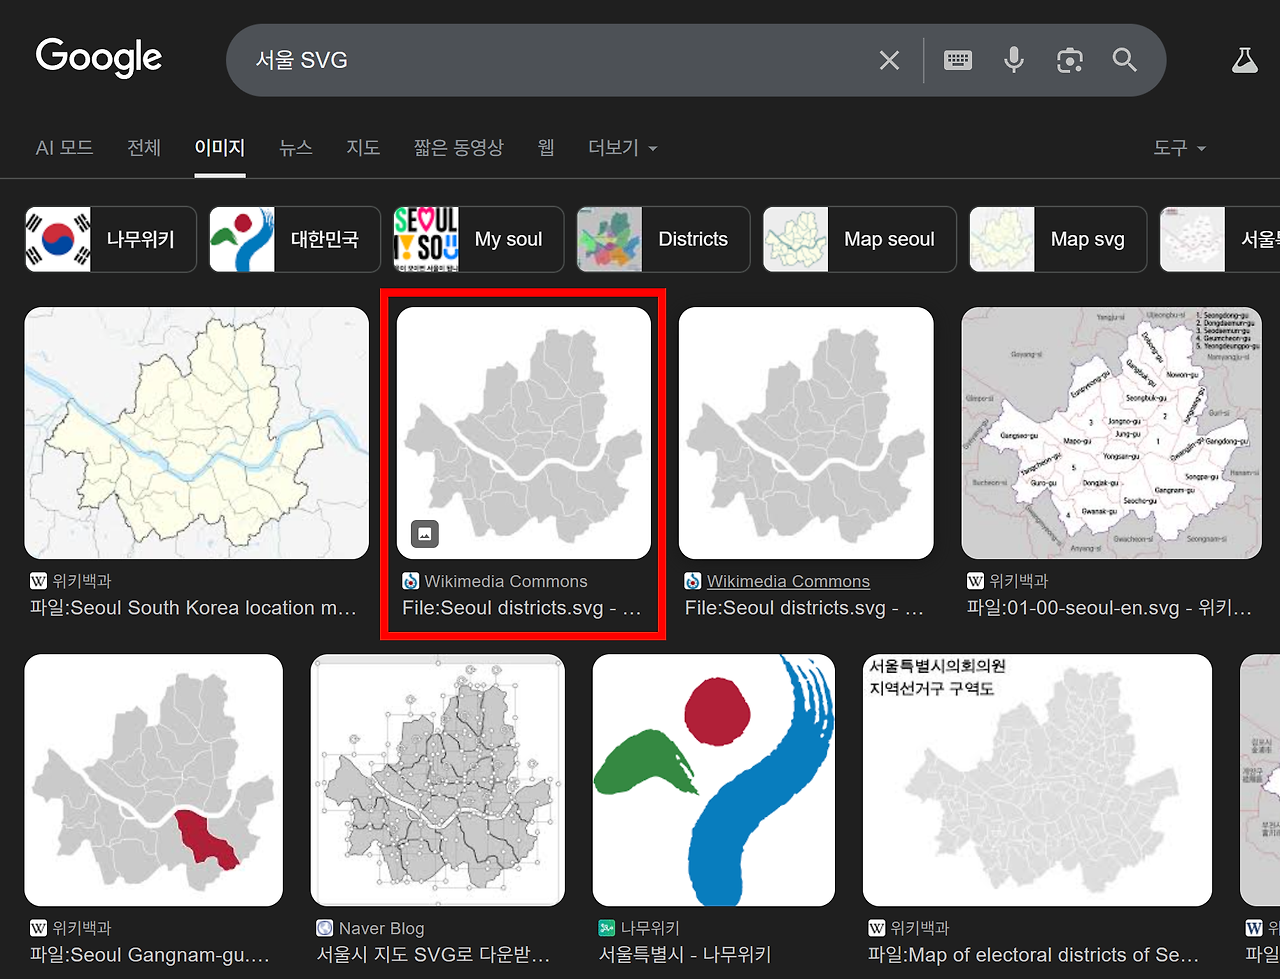Select the My soul filter chip

tap(478, 239)
